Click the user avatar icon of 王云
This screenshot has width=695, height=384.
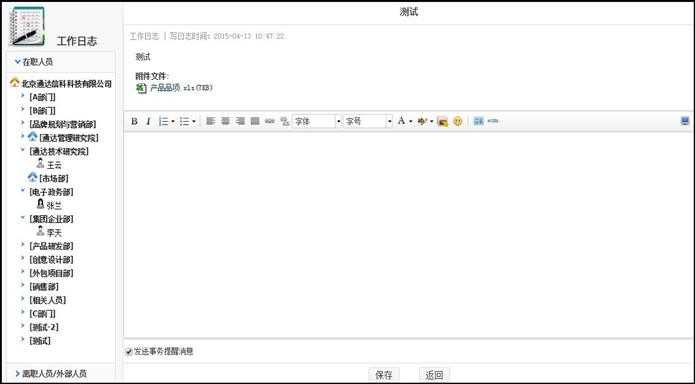tap(40, 164)
